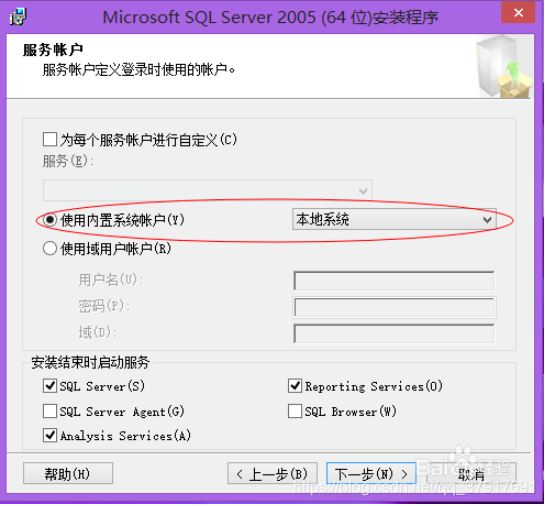
Task: Click the 安装结束时启动服务 group label
Action: (90, 363)
